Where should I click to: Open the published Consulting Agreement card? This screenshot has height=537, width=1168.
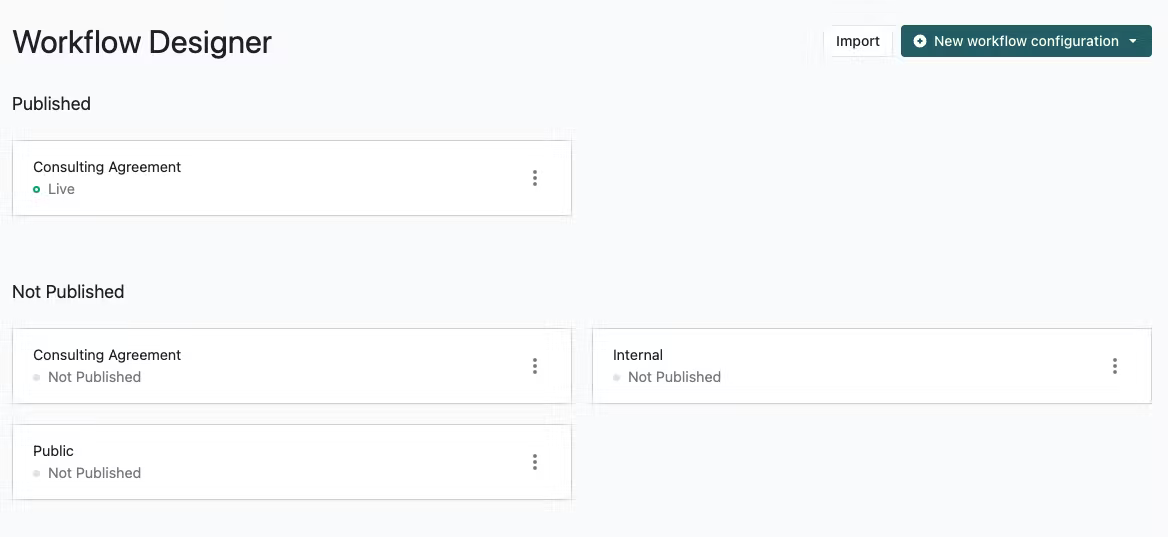click(x=292, y=178)
